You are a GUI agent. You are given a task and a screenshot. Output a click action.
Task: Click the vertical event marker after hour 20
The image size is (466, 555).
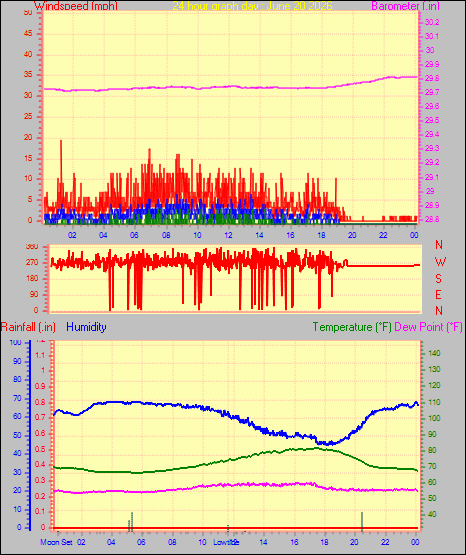[362, 521]
